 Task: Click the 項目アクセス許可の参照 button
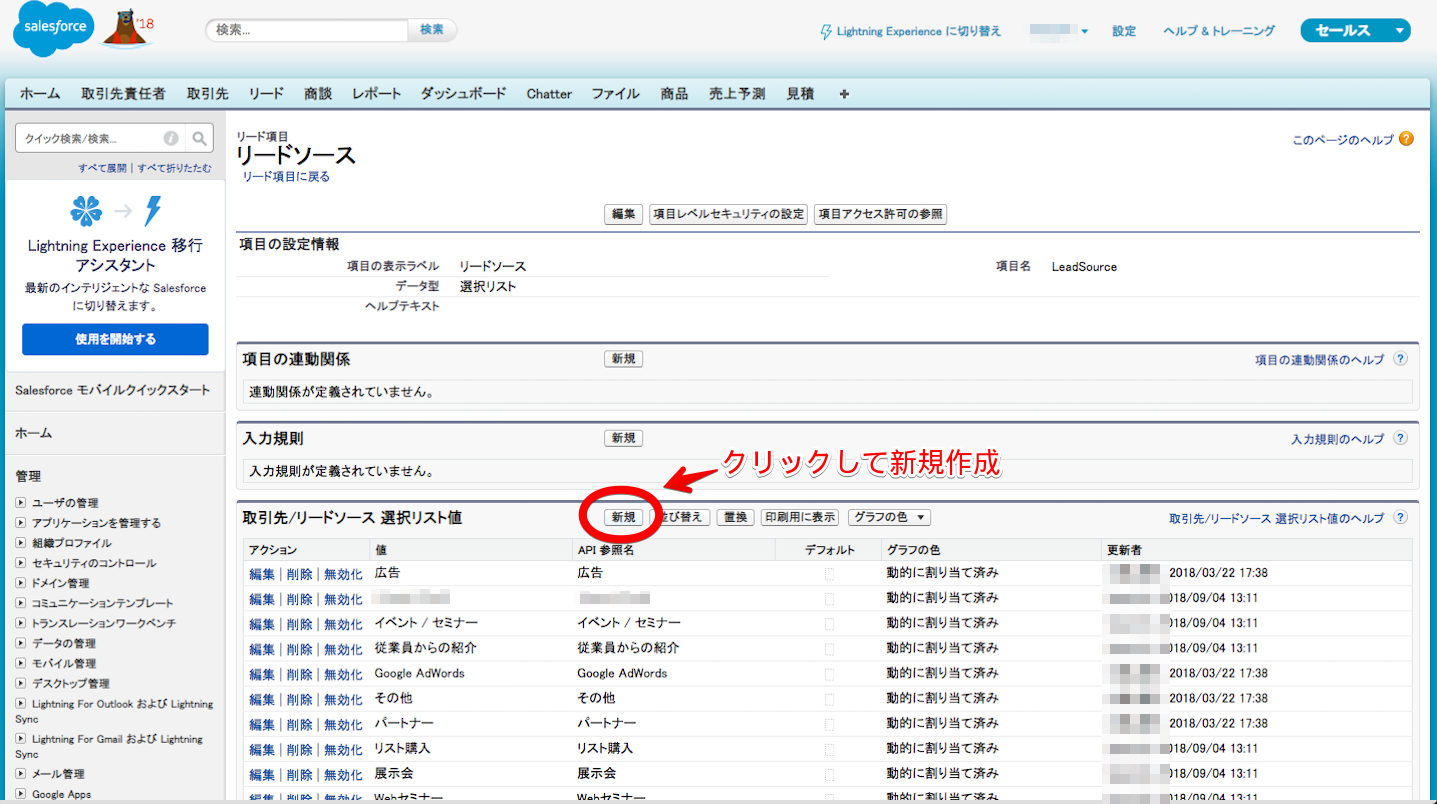880,214
